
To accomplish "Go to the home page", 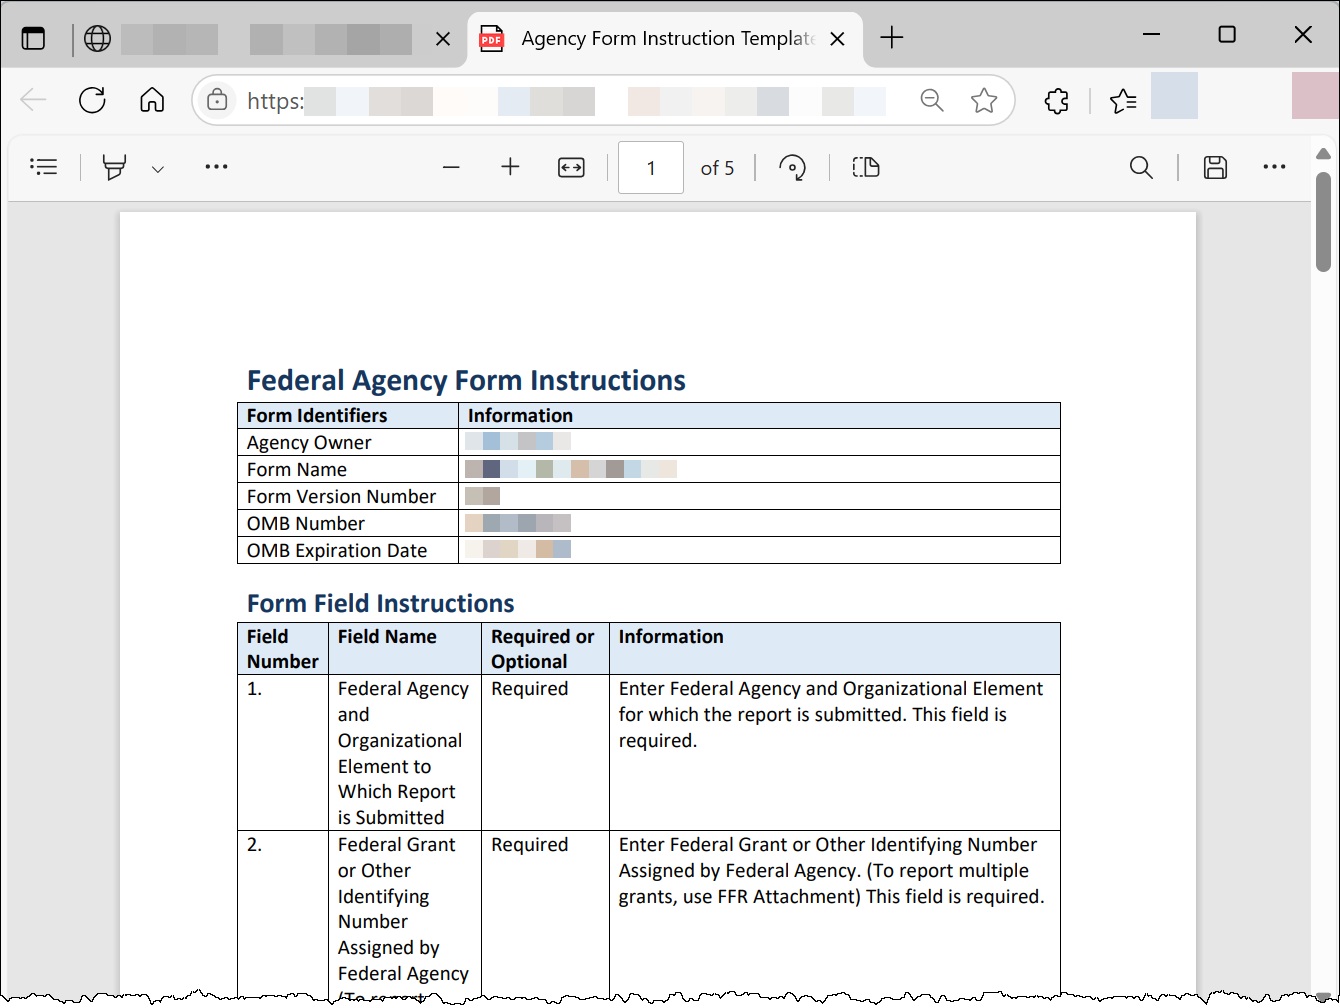I will click(x=152, y=100).
